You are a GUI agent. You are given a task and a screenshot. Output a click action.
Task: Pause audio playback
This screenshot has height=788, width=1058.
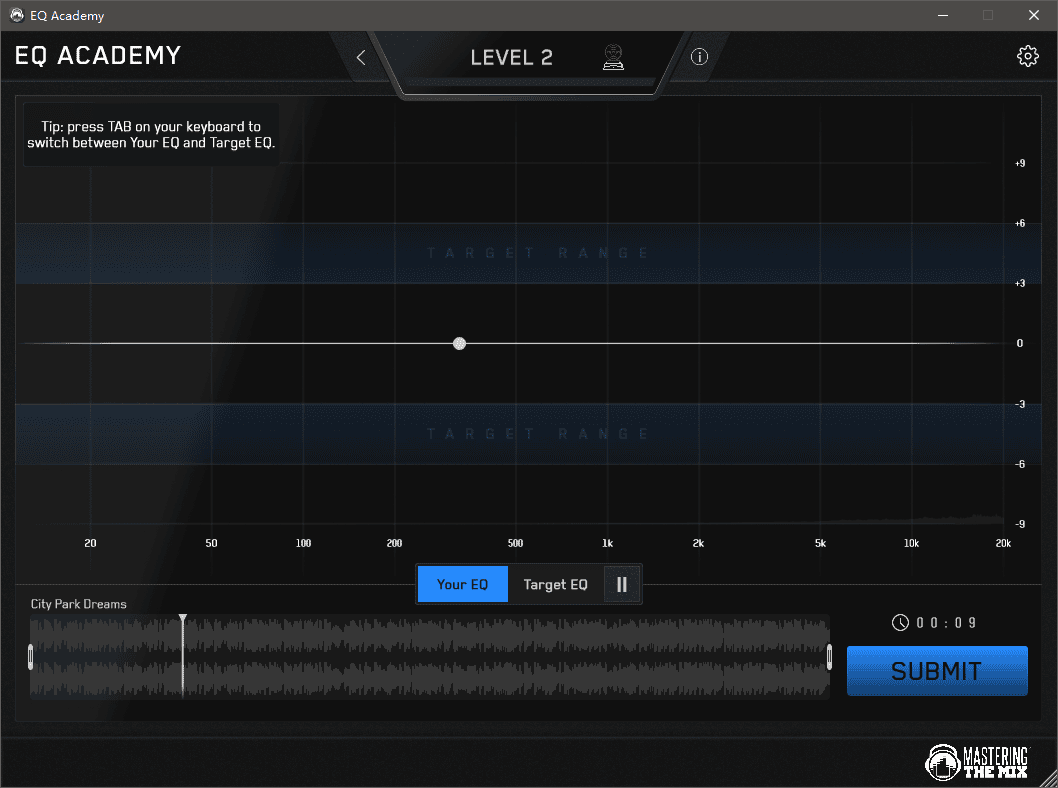tap(622, 584)
